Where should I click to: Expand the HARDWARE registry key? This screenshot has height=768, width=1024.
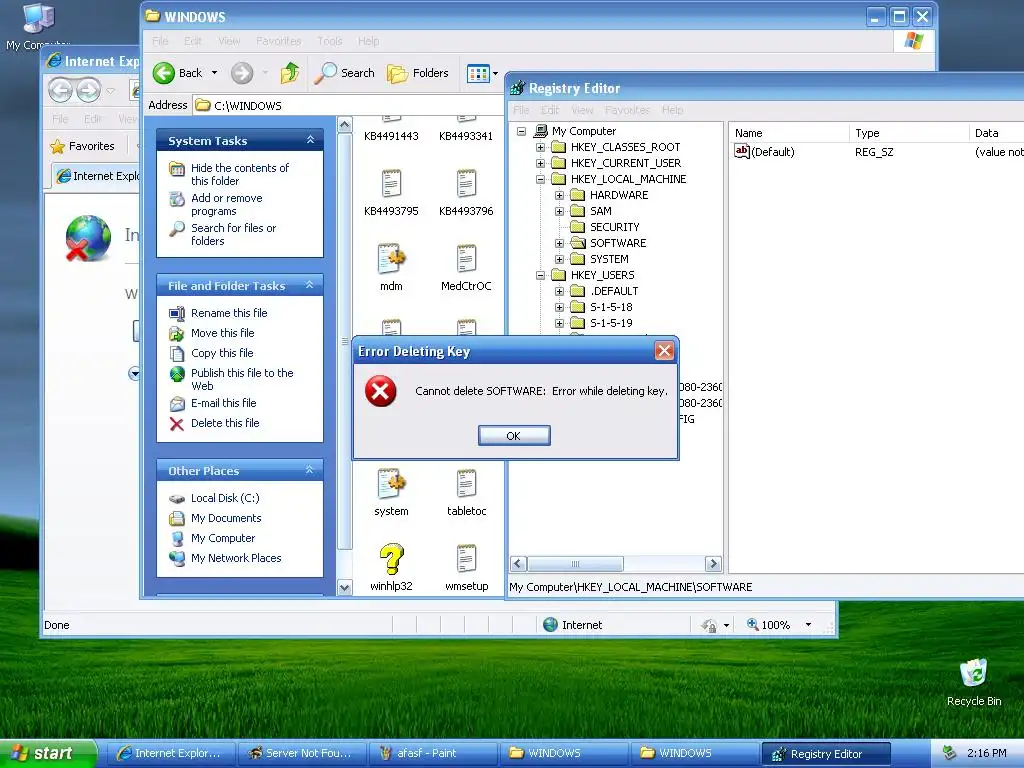(x=559, y=195)
